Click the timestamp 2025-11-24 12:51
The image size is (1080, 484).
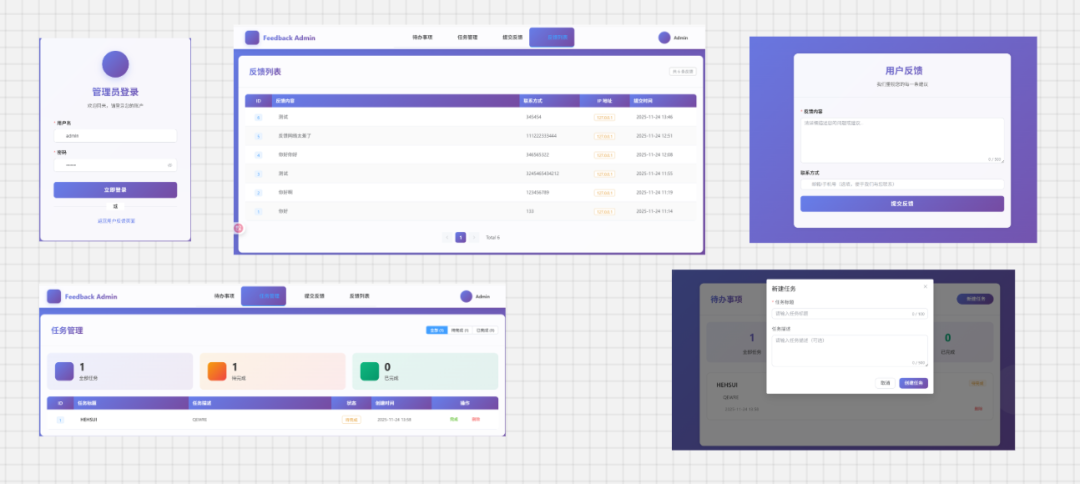click(654, 136)
